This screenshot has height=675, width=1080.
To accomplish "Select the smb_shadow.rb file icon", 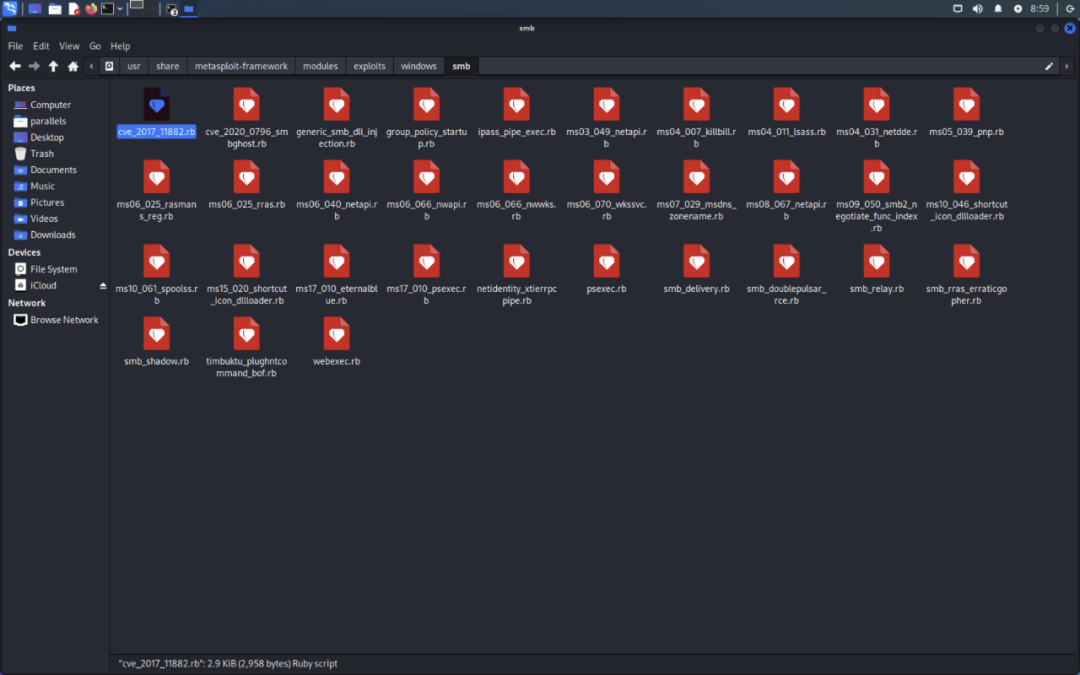I will [156, 334].
